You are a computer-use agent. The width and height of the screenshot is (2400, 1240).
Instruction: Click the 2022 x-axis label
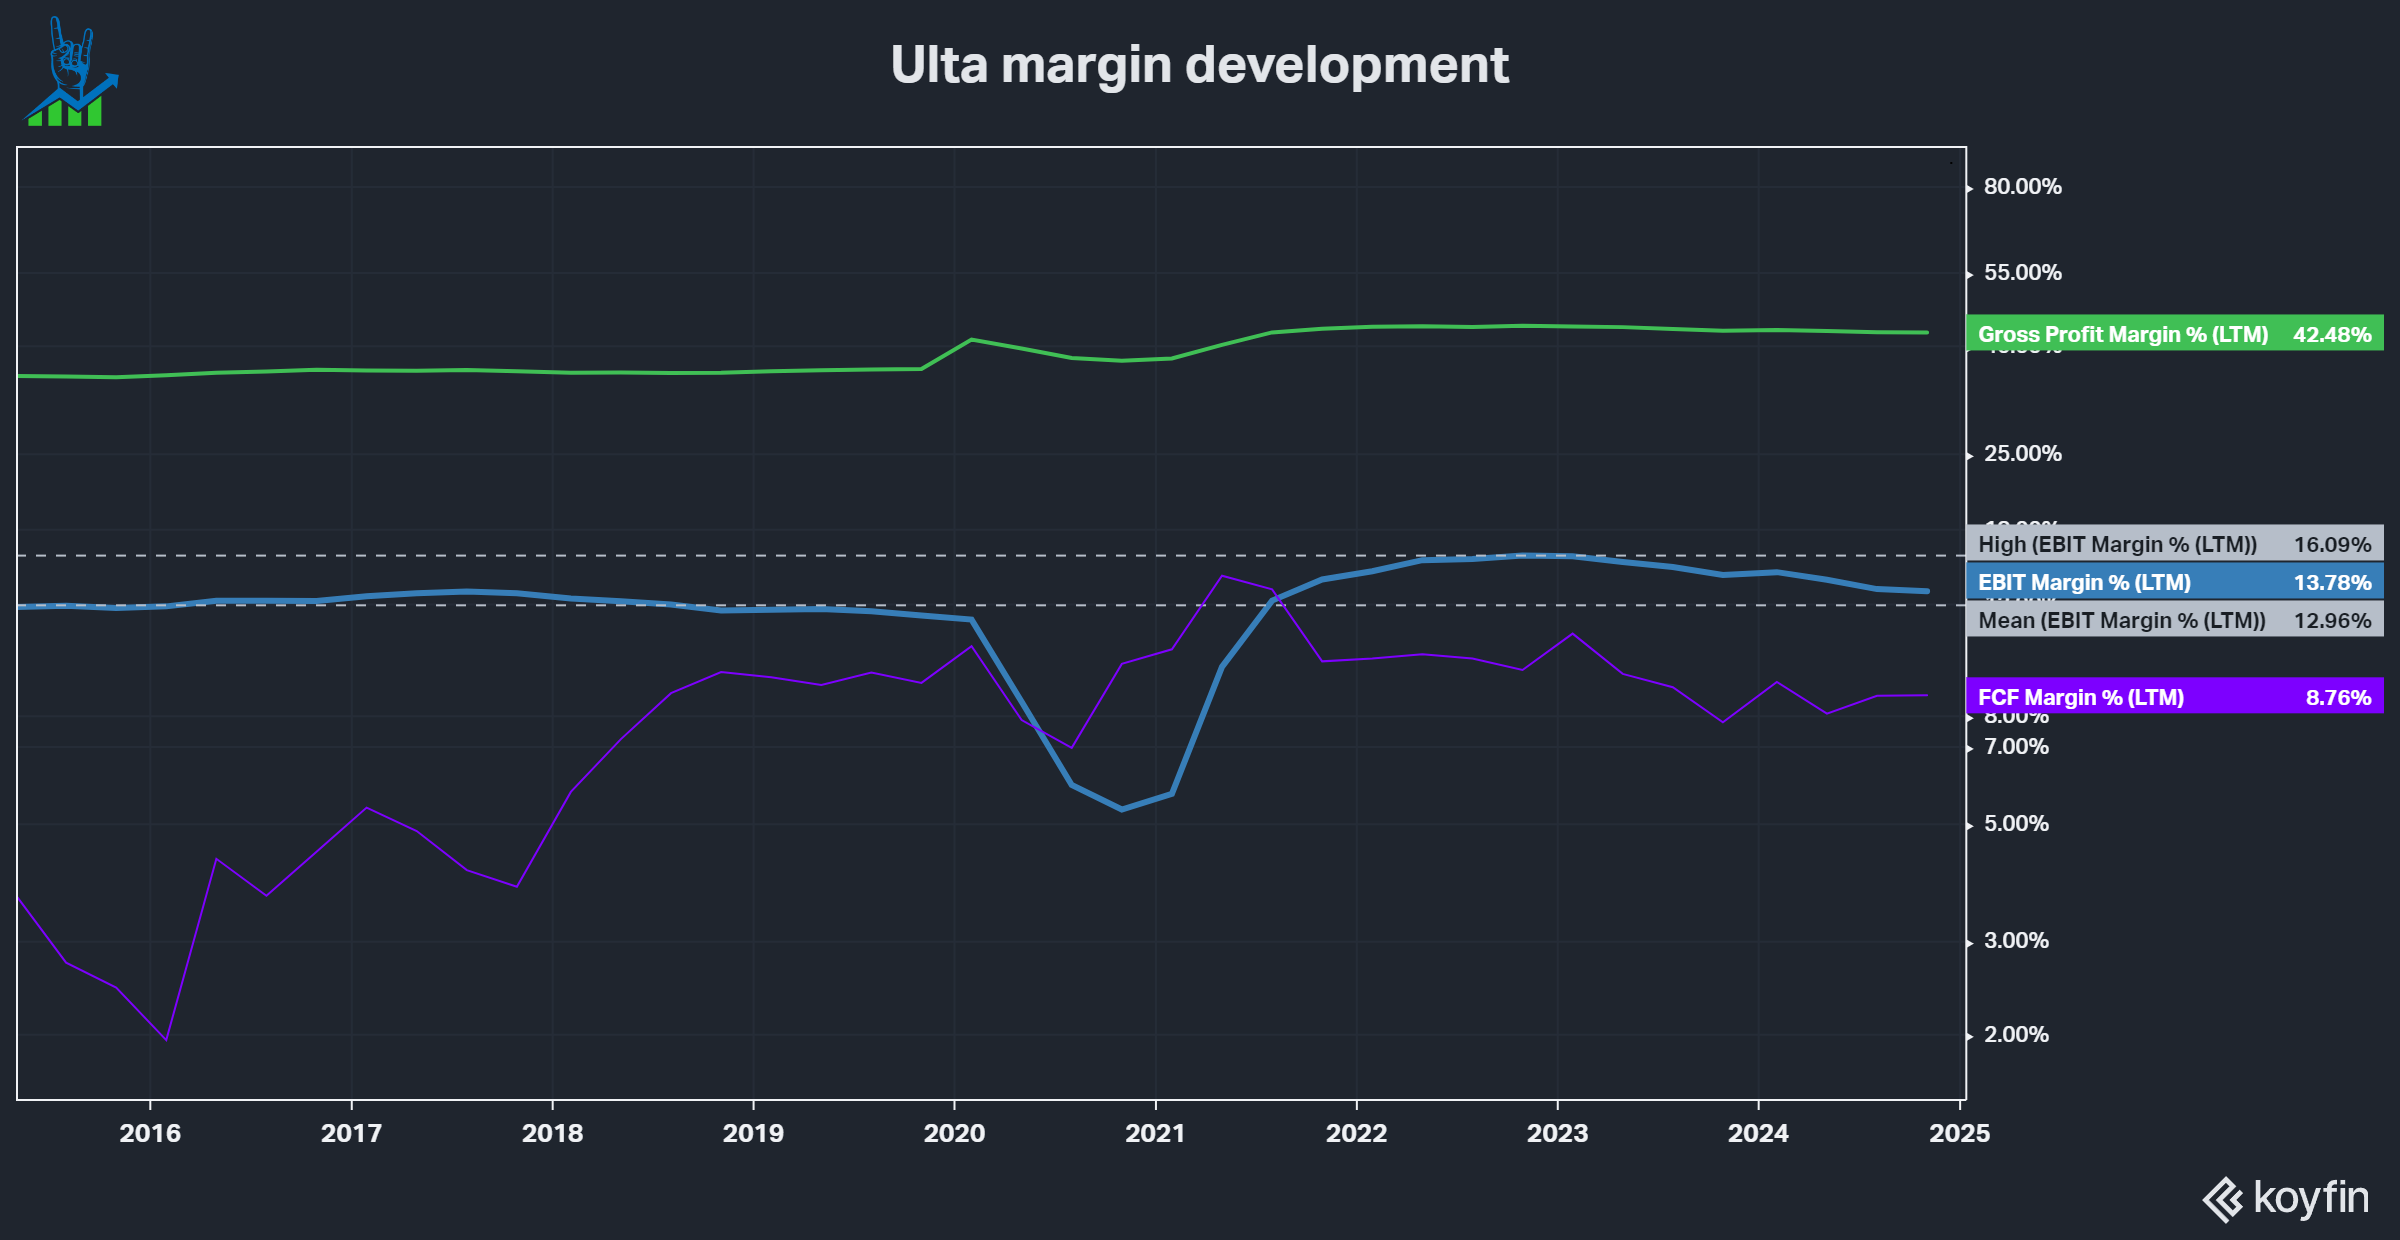click(x=1356, y=1133)
